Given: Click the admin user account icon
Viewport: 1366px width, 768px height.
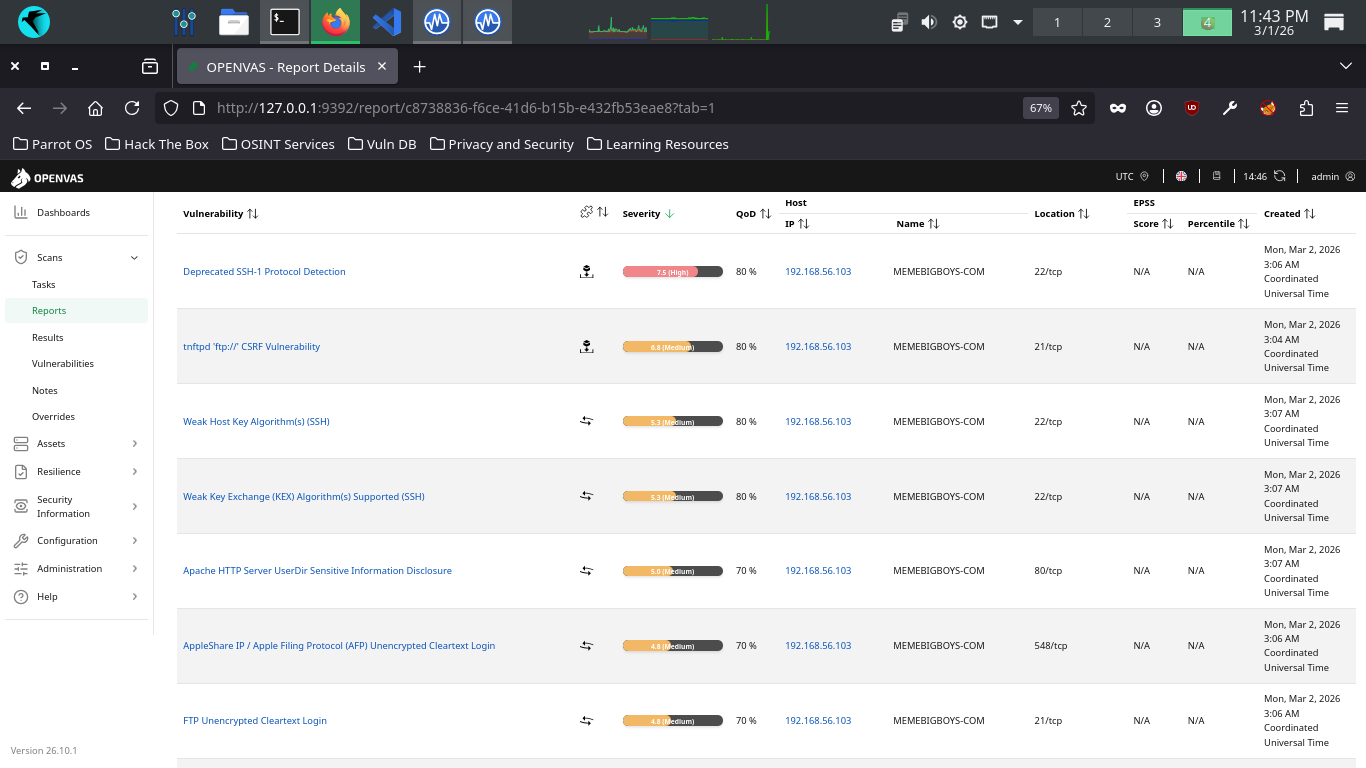Looking at the screenshot, I should click(1350, 176).
